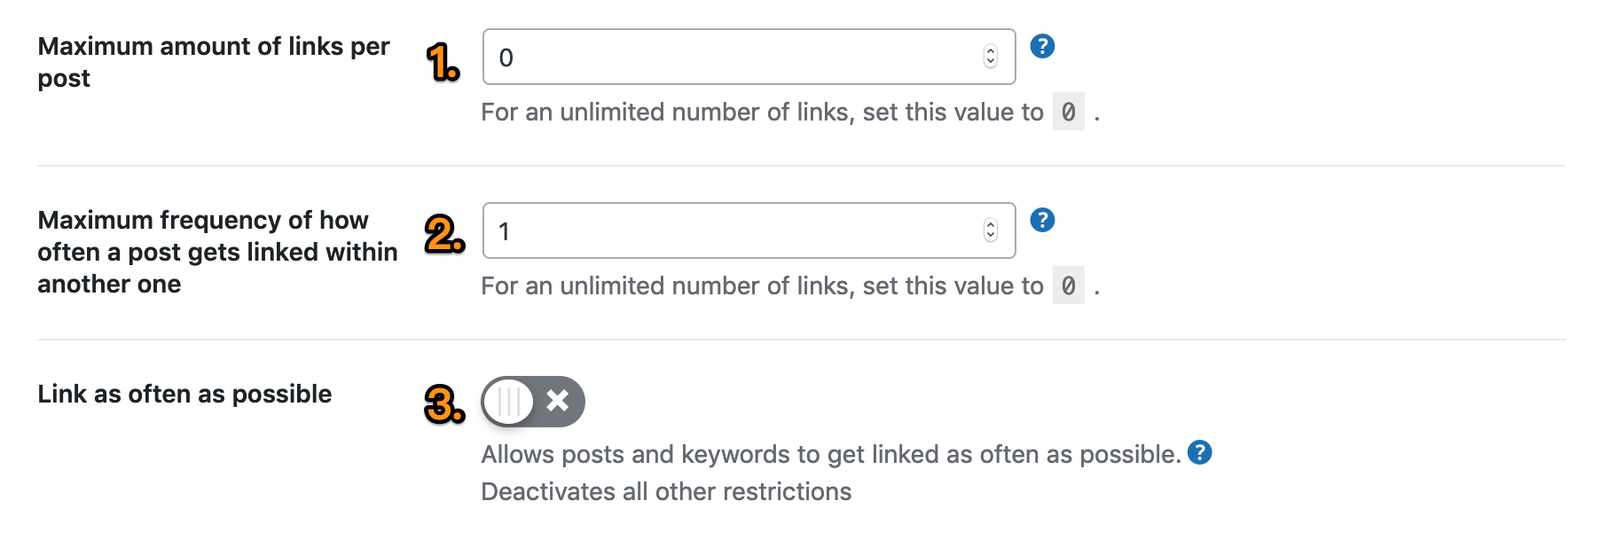1600x539 pixels.
Task: Decrease the maximum links per post value
Action: tap(990, 63)
